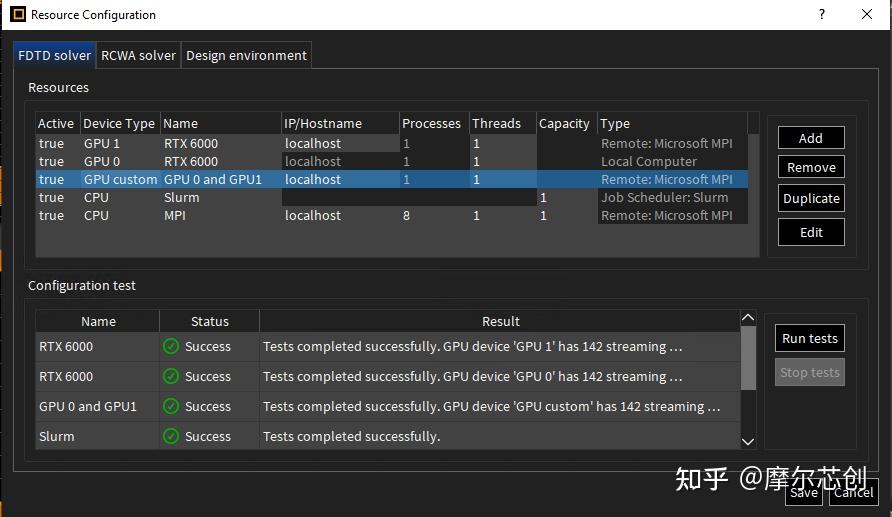Click RTX 6000 row success checkmark icon
The height and width of the screenshot is (517, 892).
171,347
